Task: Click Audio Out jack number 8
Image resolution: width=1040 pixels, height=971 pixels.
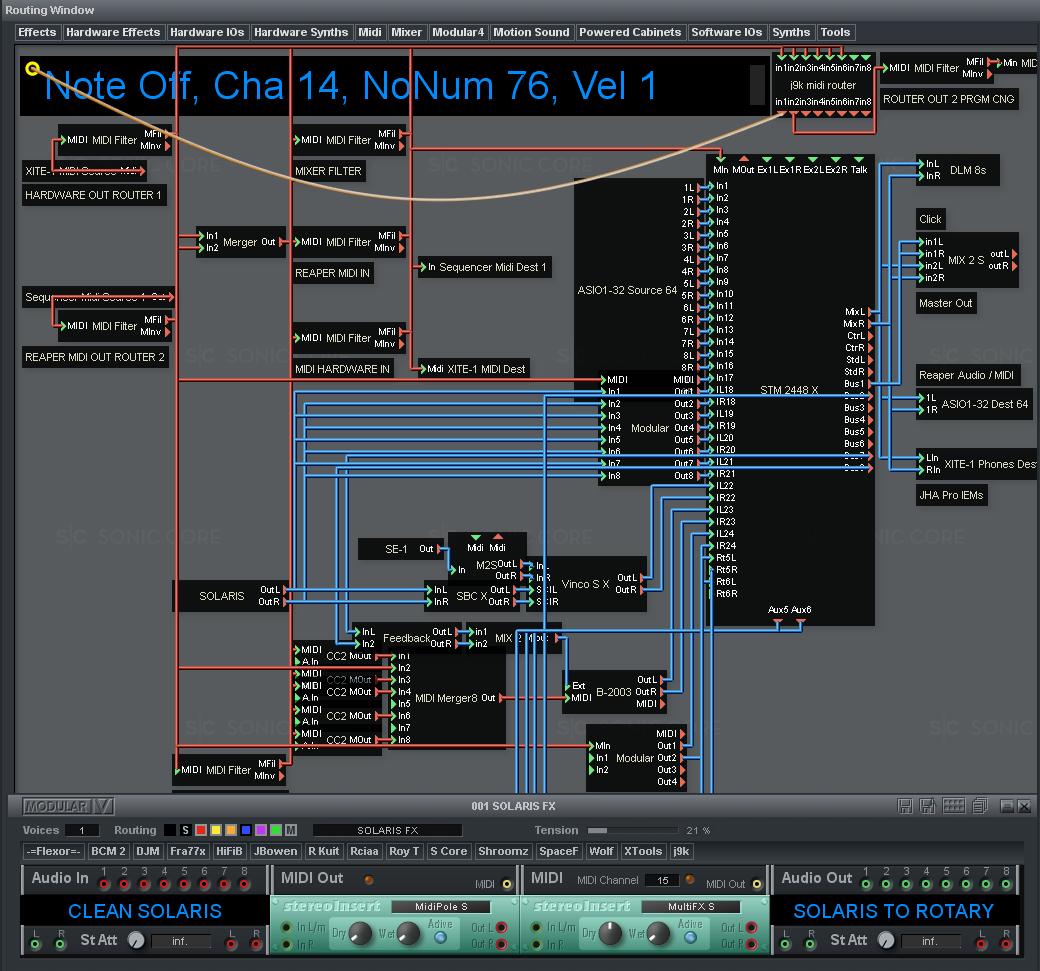Action: coord(1006,884)
